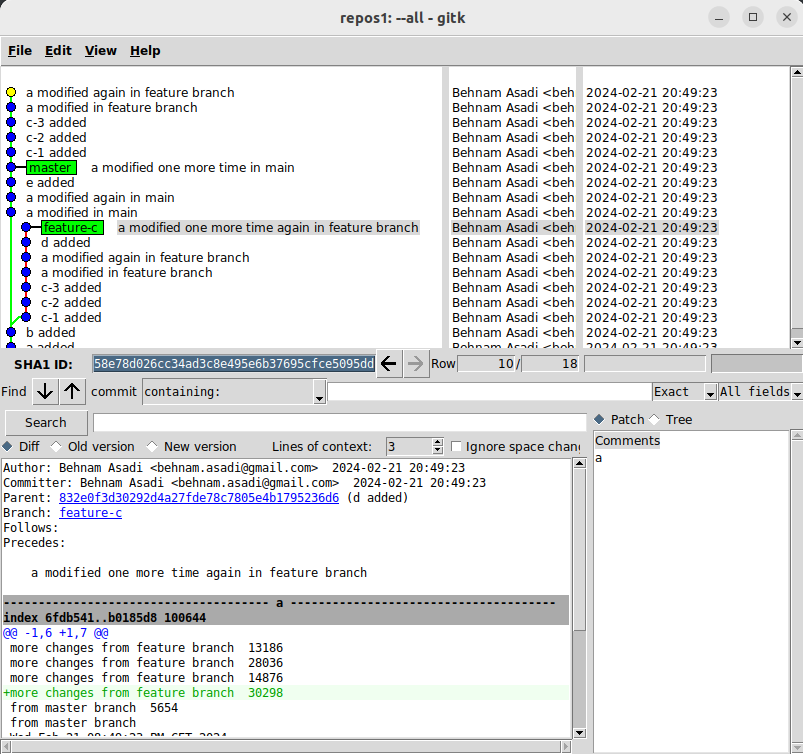The image size is (803, 754).
Task: Find next match with down arrow
Action: click(x=45, y=391)
